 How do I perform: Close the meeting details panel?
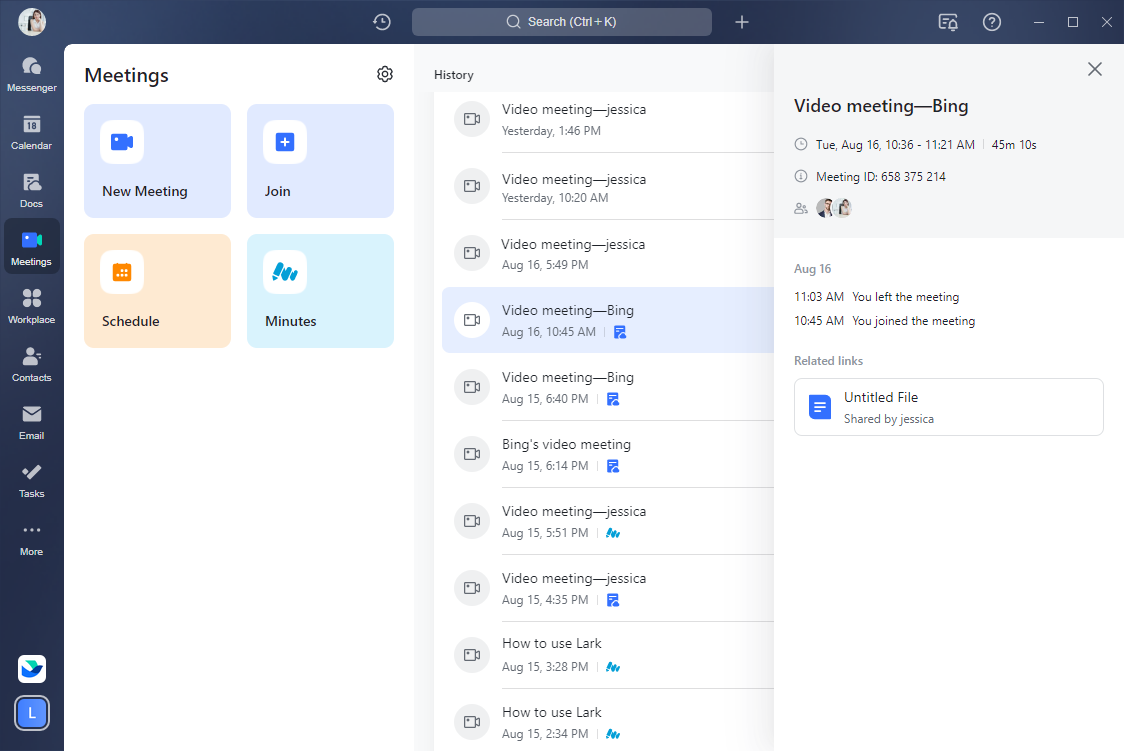pyautogui.click(x=1095, y=69)
